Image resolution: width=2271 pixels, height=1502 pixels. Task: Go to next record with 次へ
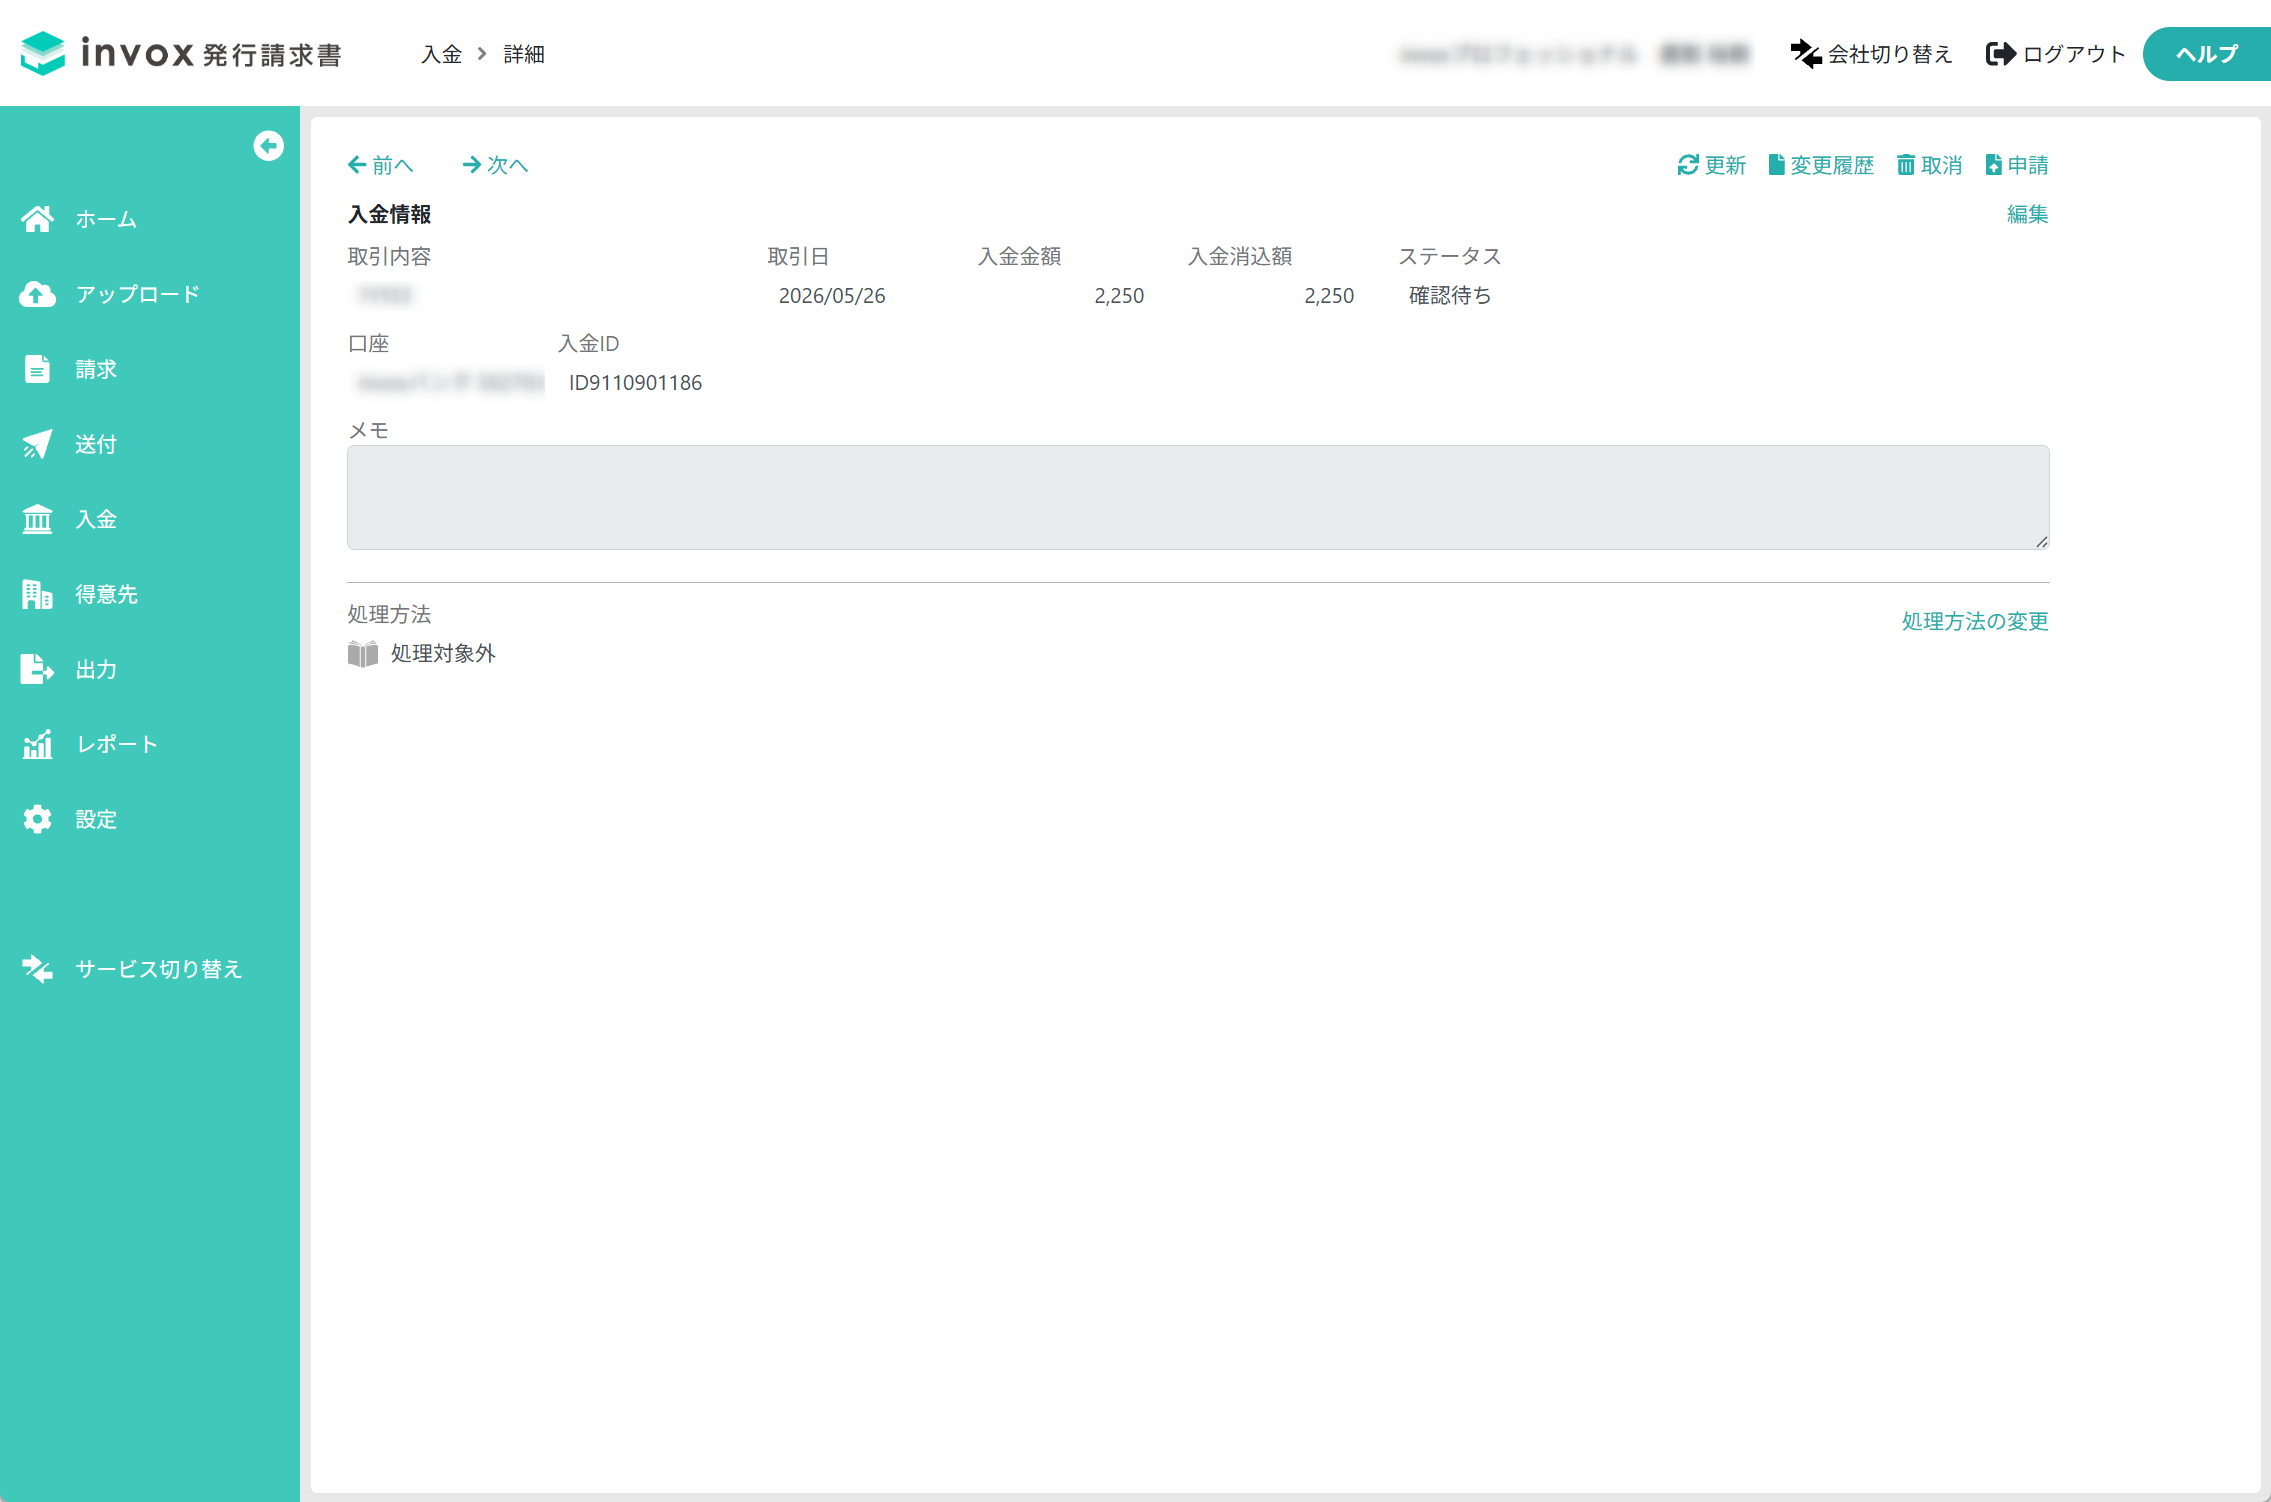495,165
